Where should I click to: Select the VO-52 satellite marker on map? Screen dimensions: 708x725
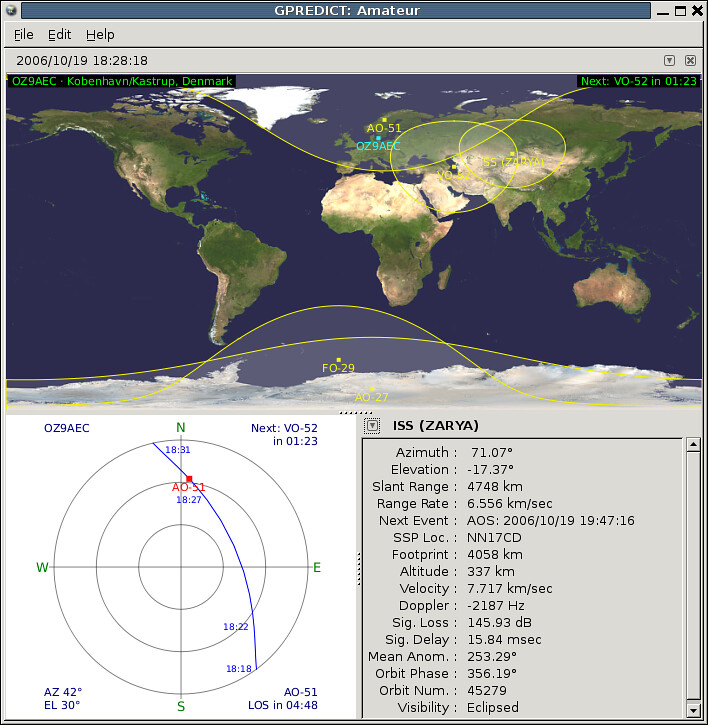point(454,167)
